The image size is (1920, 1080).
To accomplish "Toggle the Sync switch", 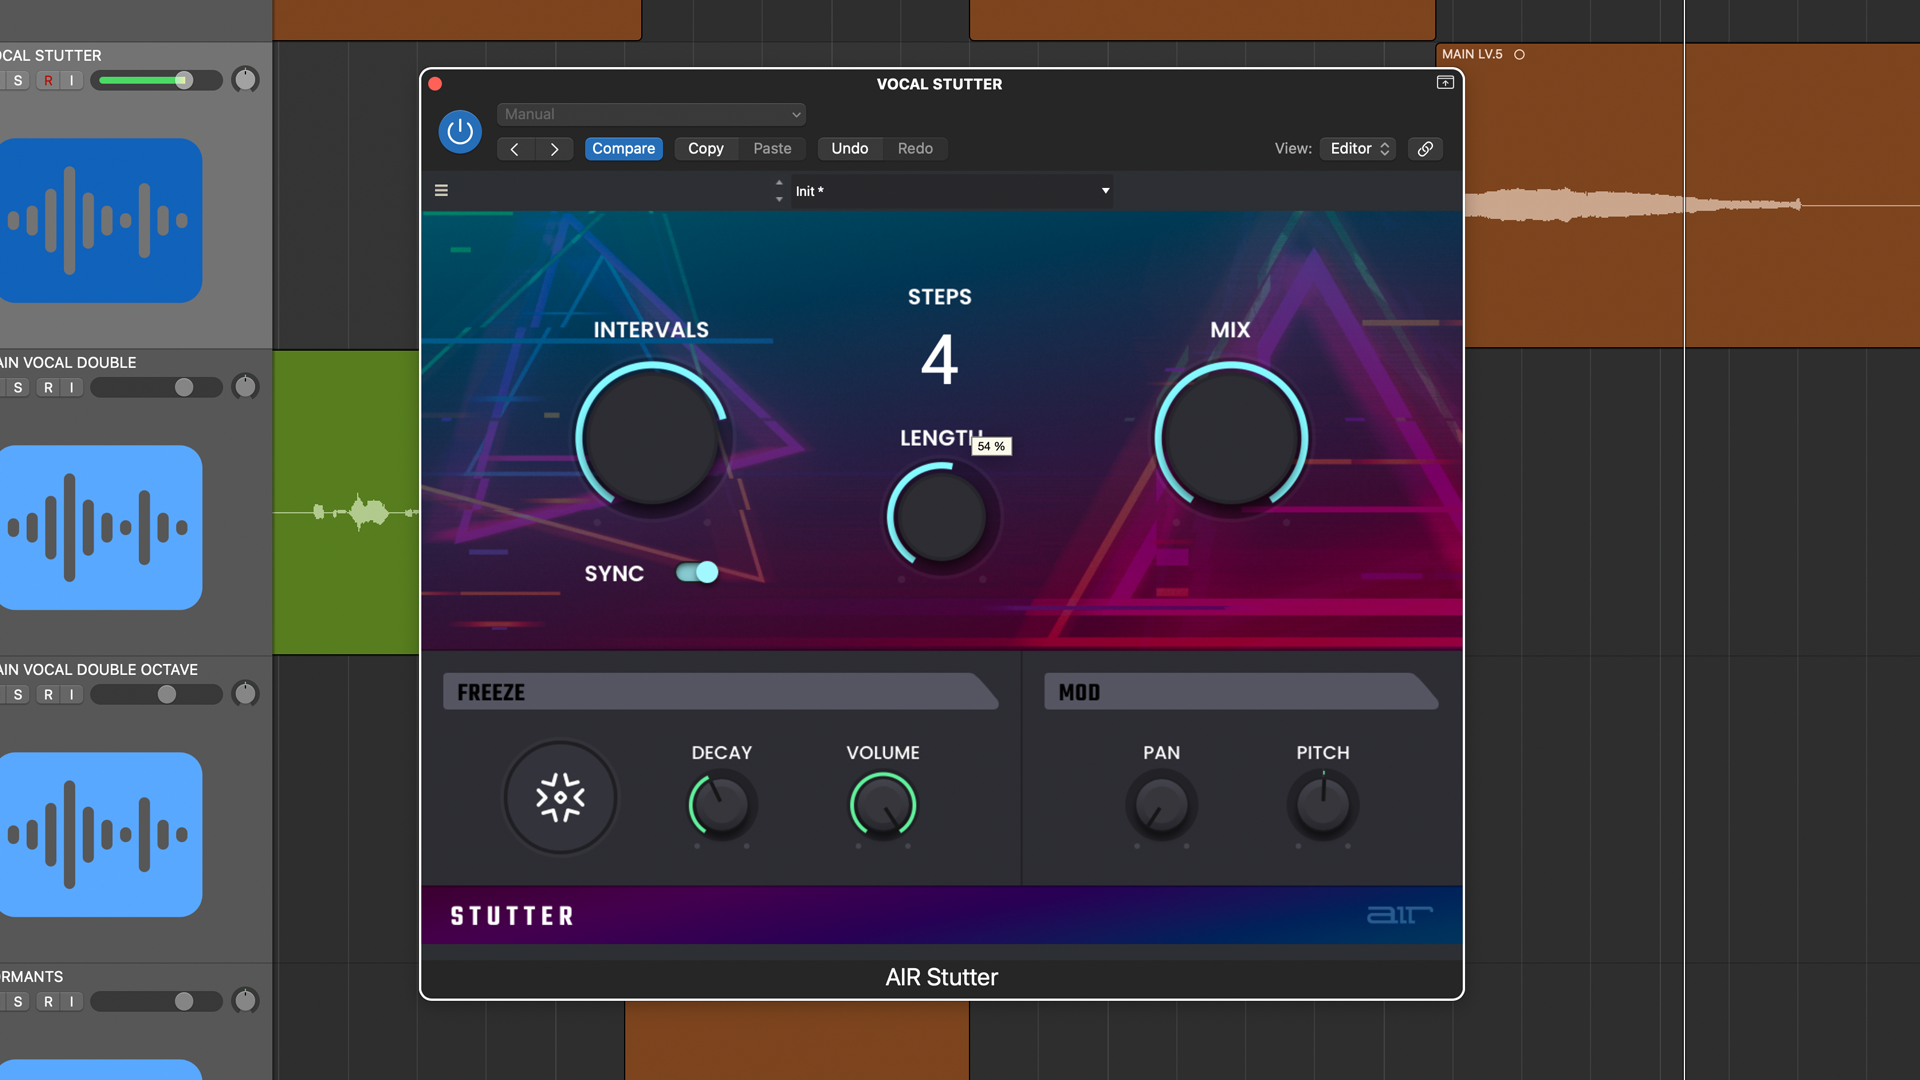I will (x=697, y=572).
